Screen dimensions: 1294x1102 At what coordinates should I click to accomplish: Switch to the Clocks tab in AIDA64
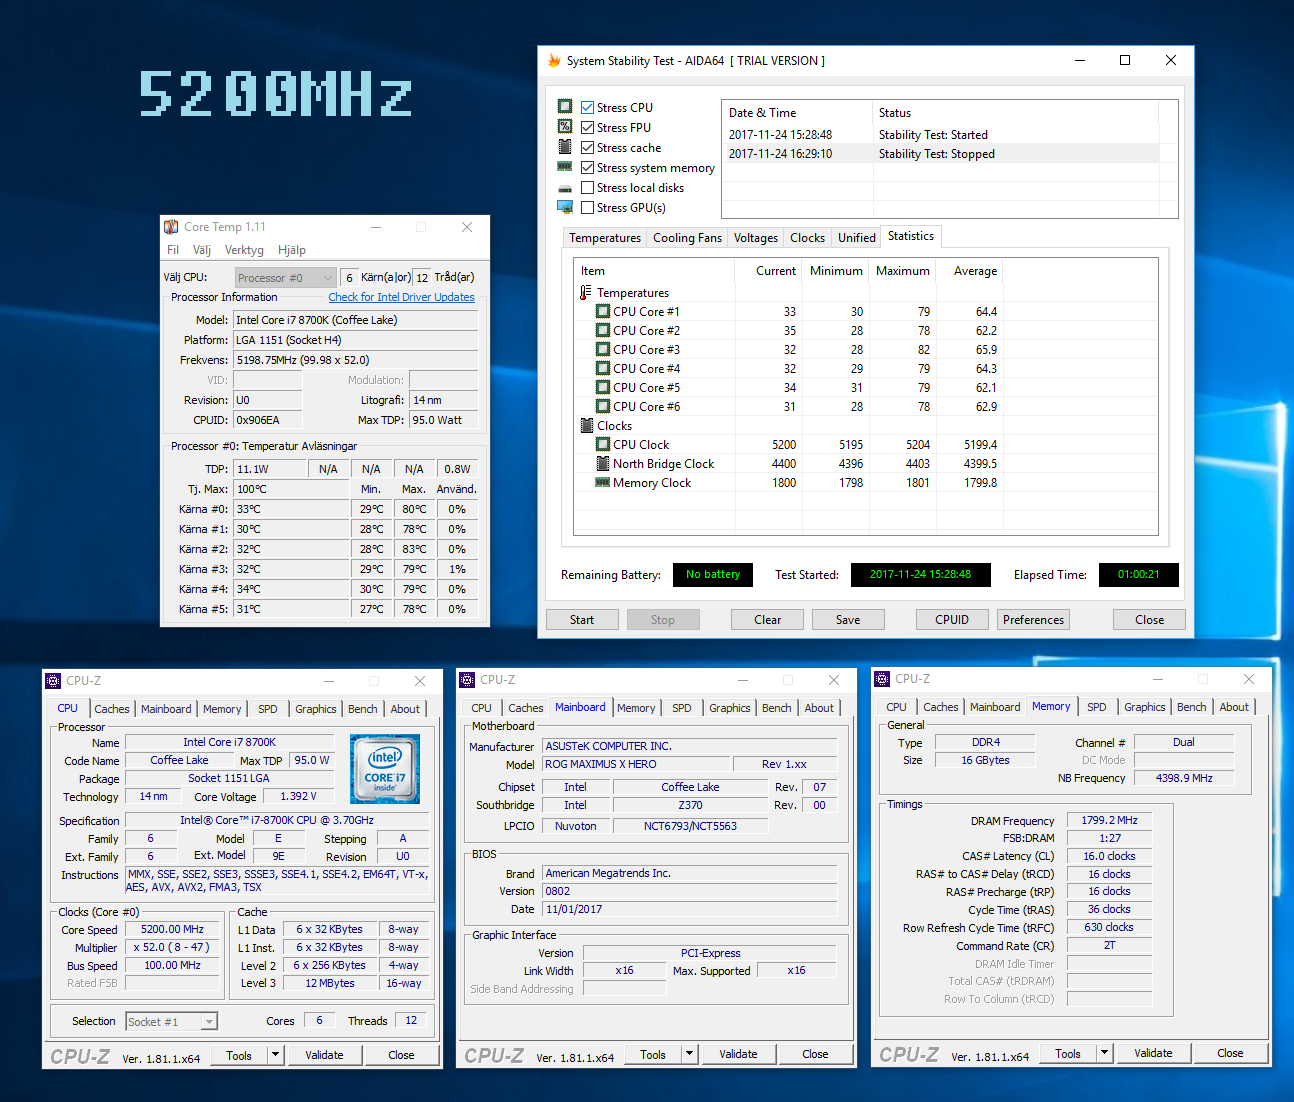coord(807,238)
